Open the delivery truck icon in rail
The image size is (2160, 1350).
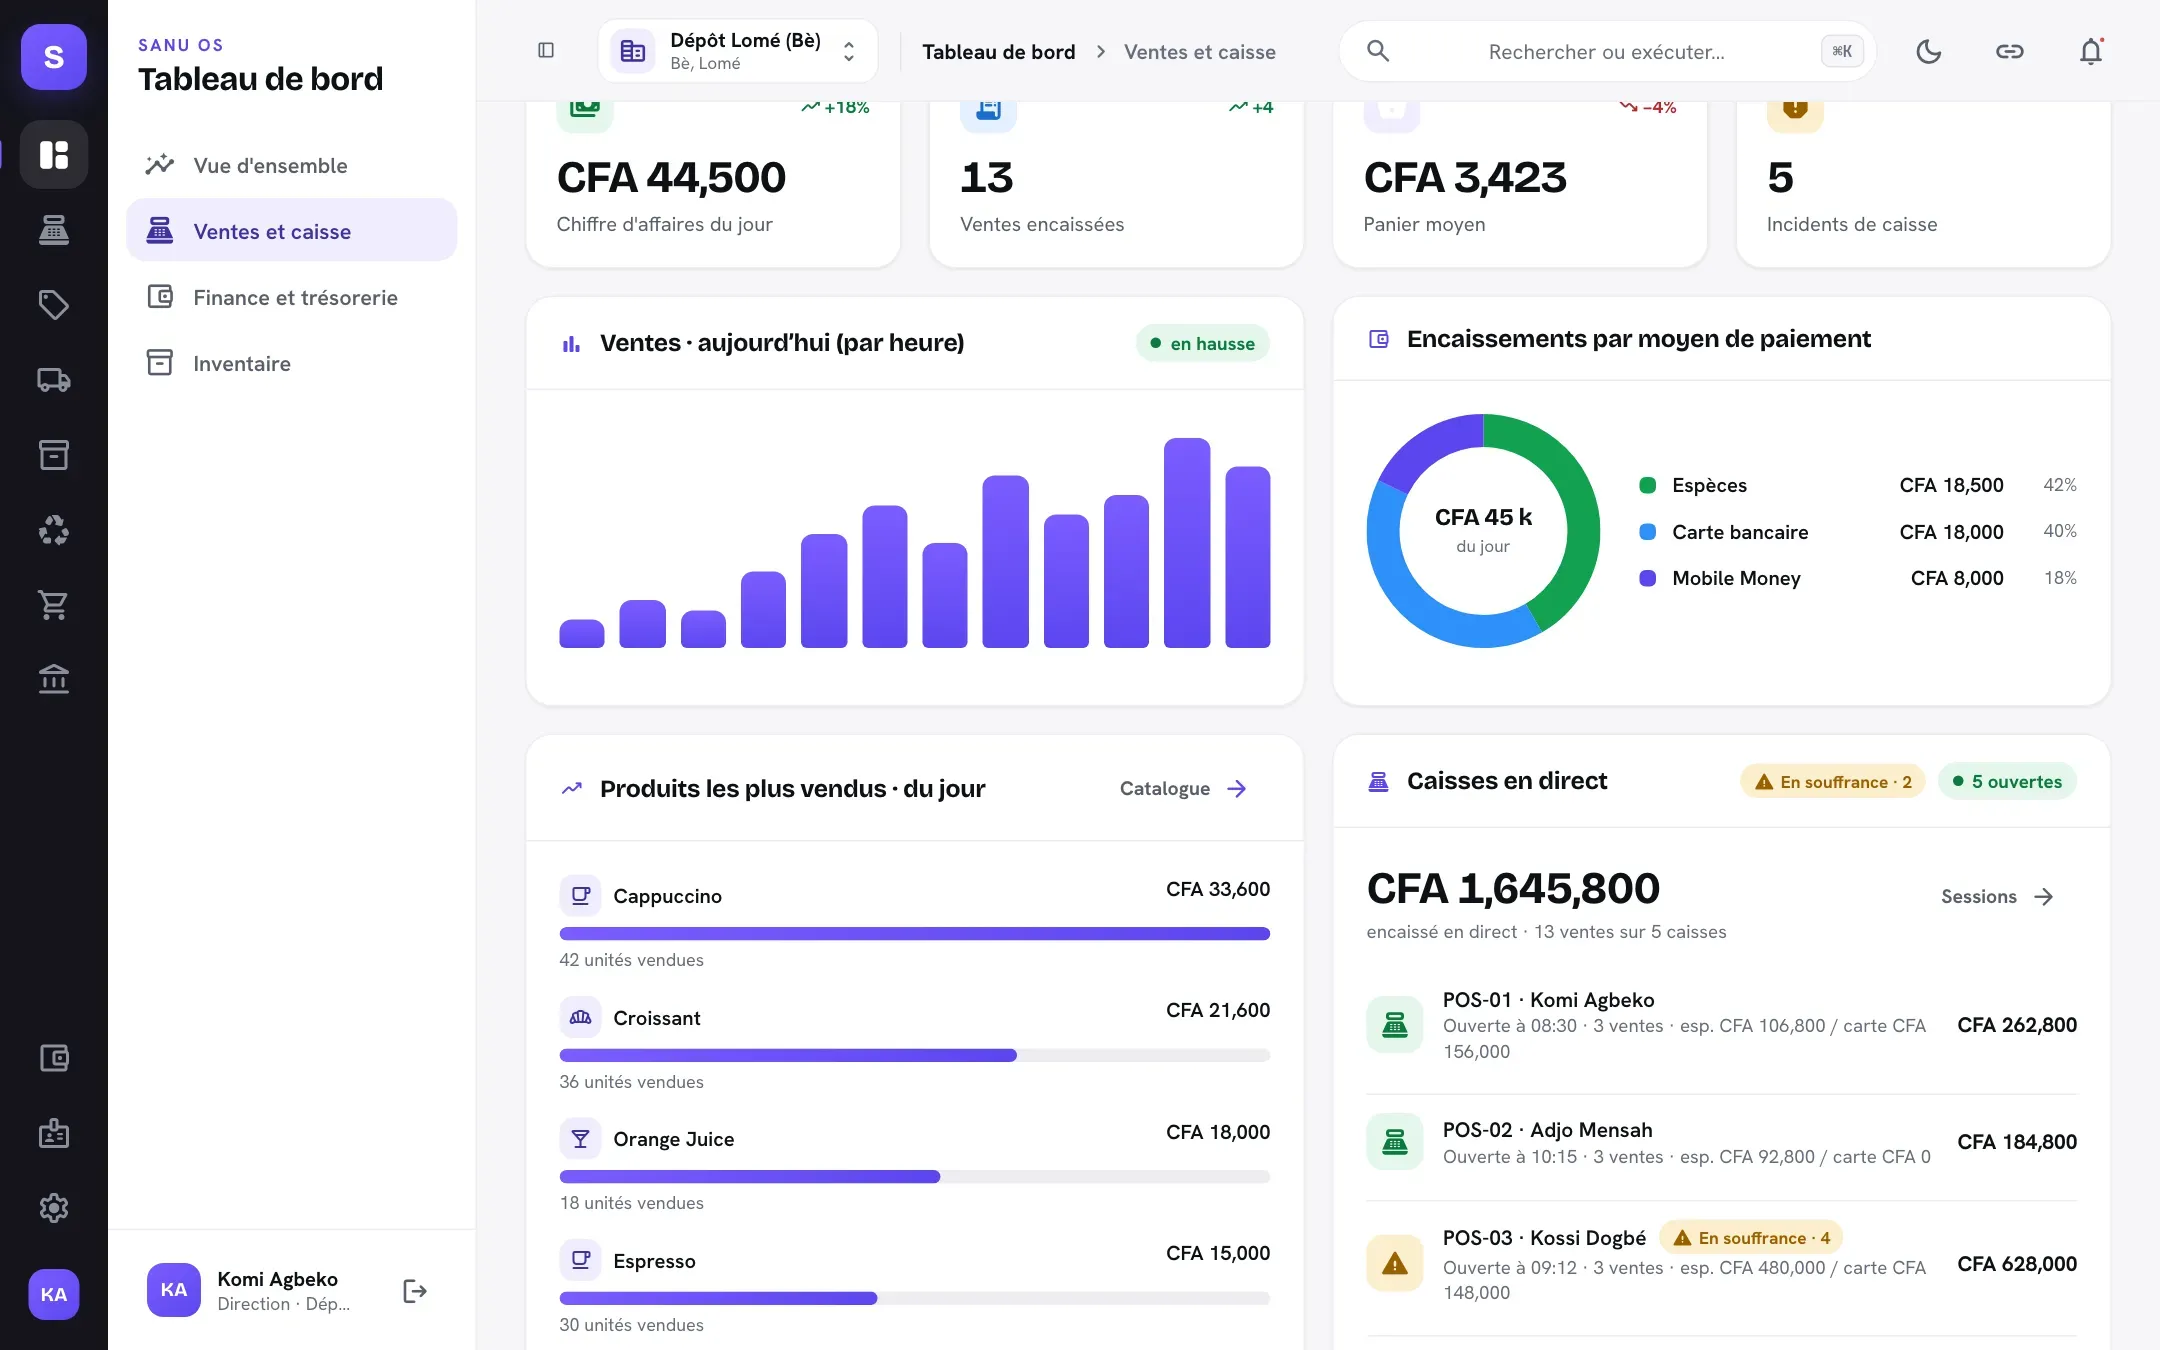pyautogui.click(x=54, y=380)
